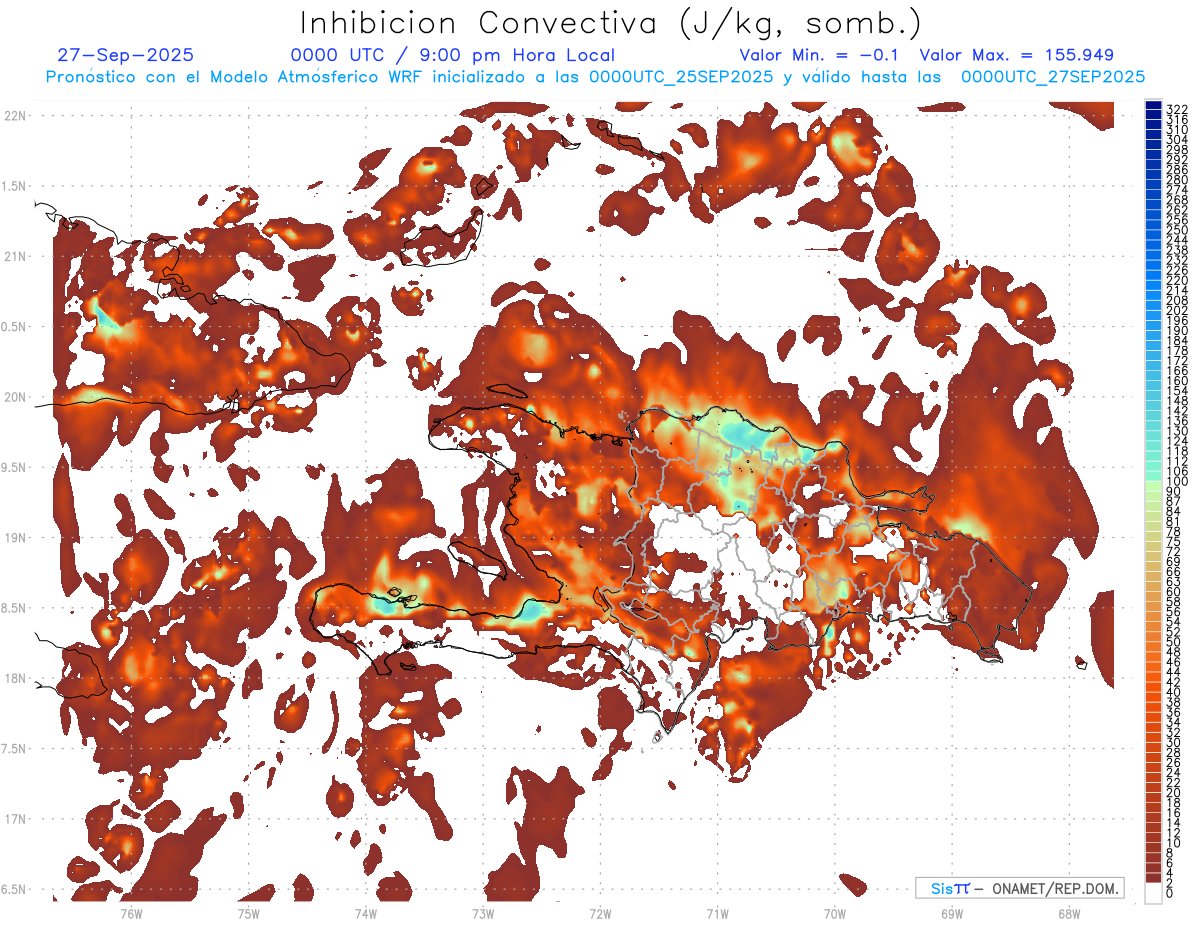The width and height of the screenshot is (1200, 927).
Task: Click the 20N latitude axis label
Action: click(15, 397)
